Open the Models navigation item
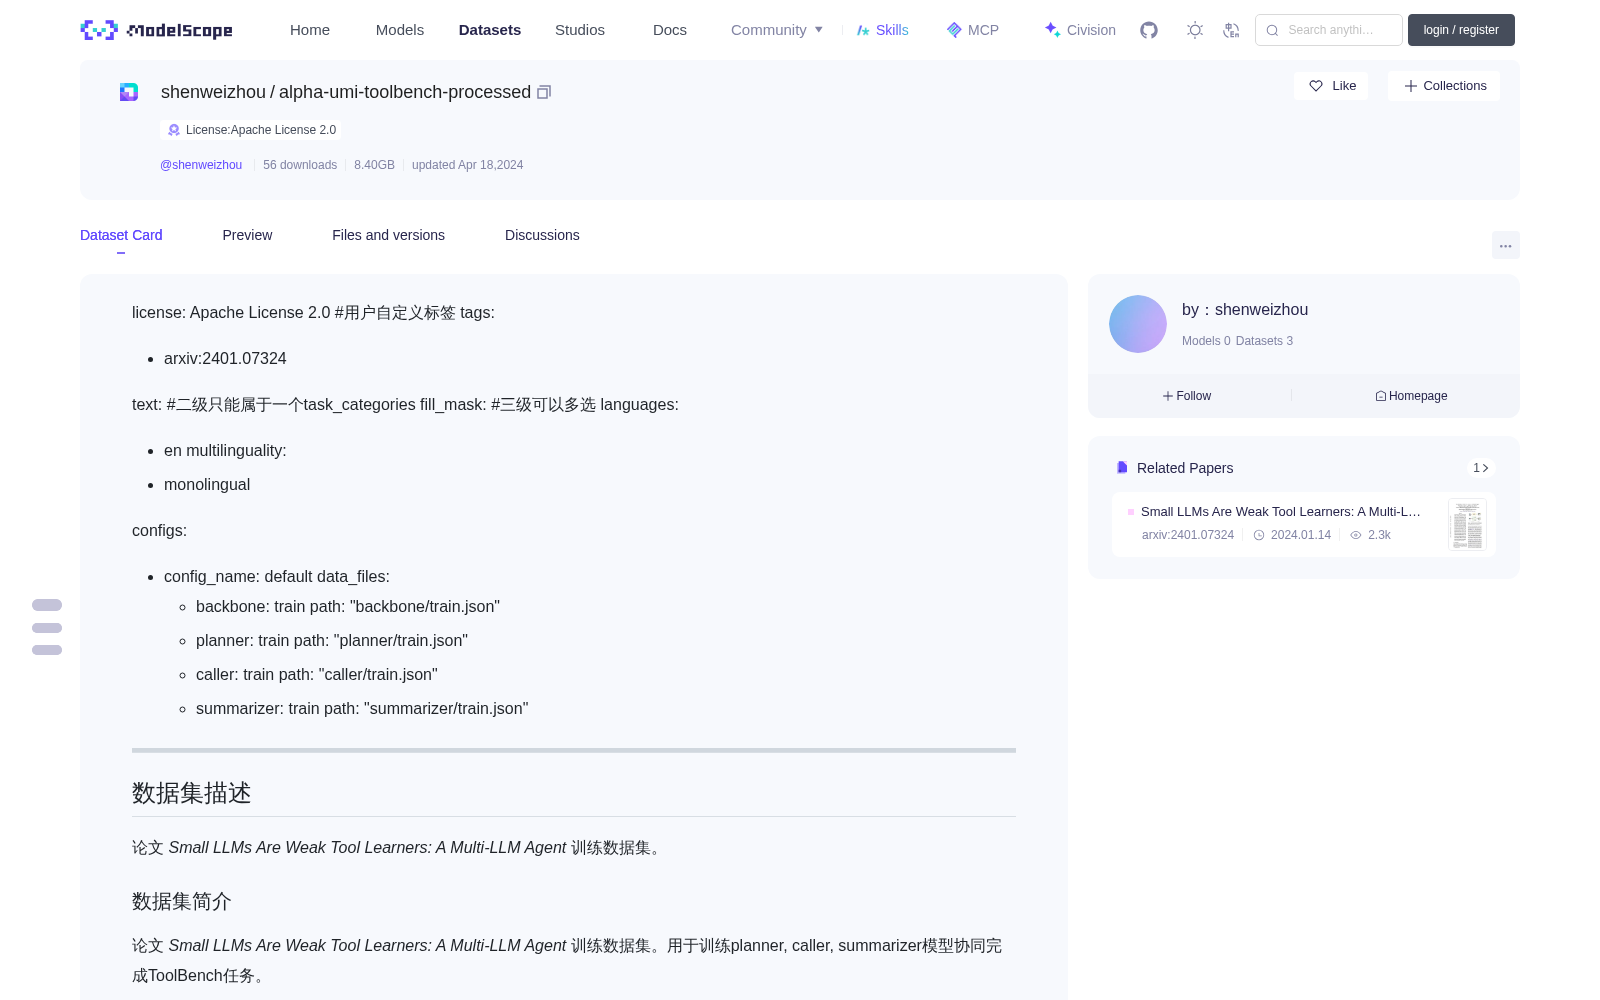Viewport: 1600px width, 1000px height. point(400,30)
